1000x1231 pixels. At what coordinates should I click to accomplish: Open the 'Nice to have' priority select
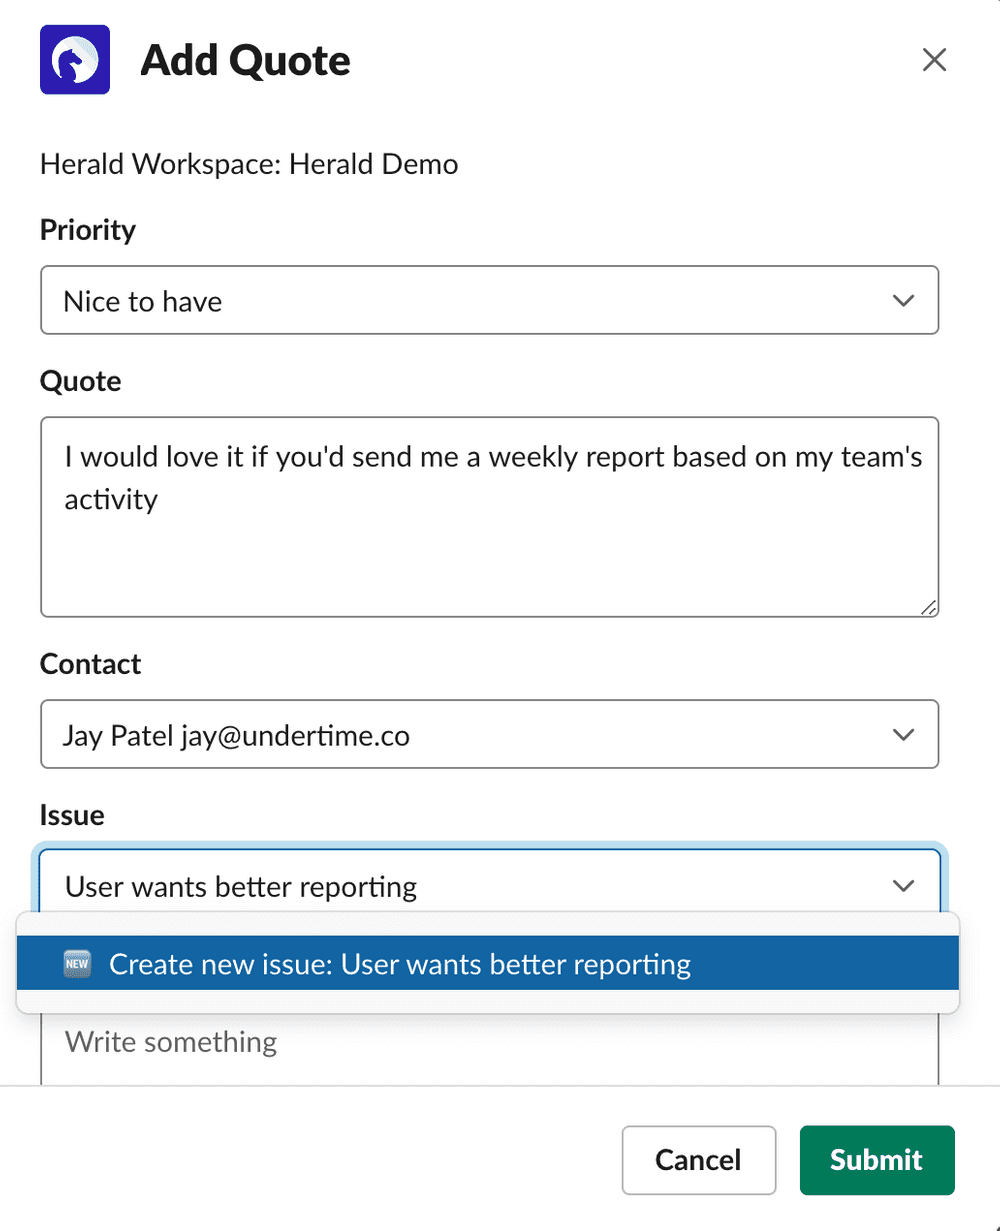click(490, 300)
